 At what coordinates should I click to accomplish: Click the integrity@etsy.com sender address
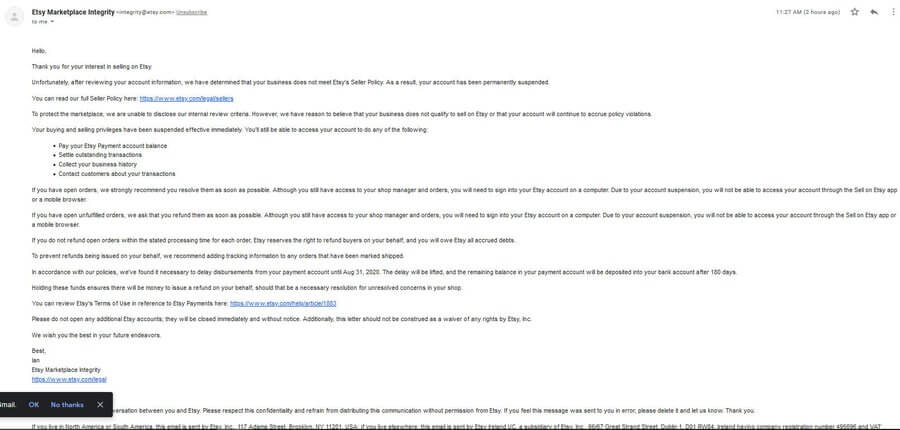coord(145,12)
